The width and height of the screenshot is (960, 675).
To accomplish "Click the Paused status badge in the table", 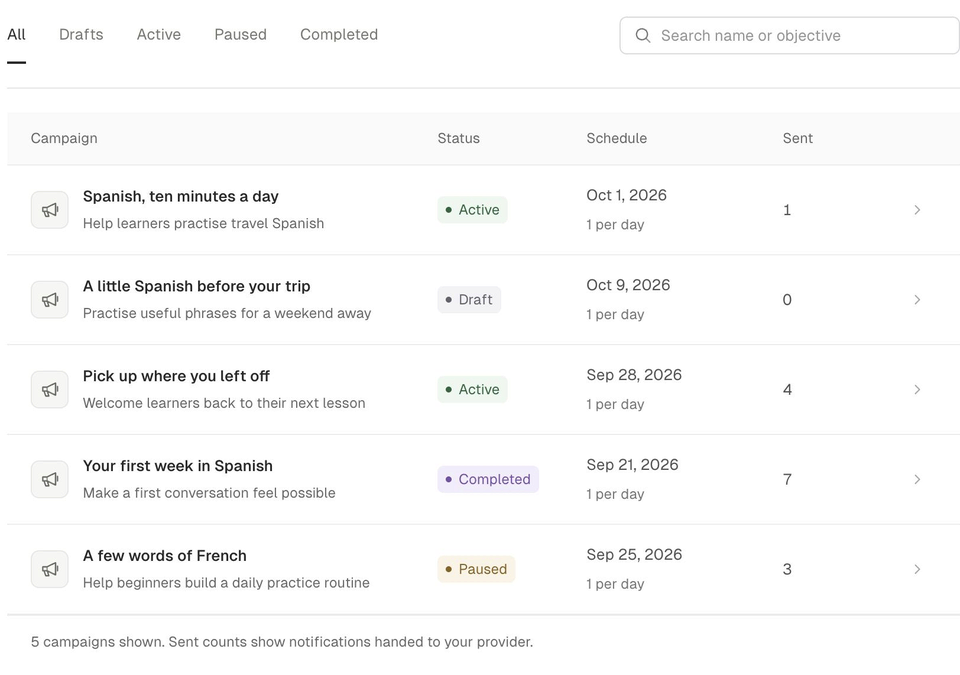I will [476, 569].
